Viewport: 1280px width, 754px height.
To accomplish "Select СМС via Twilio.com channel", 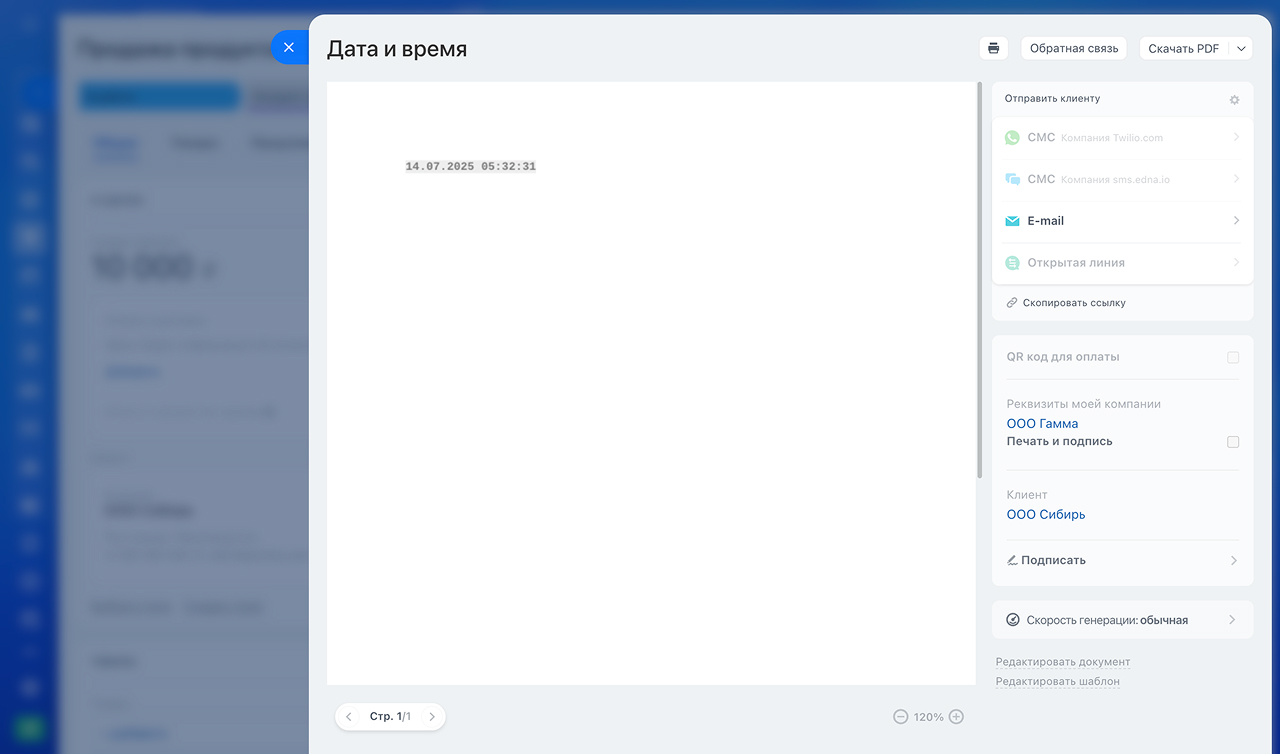I will click(1122, 138).
